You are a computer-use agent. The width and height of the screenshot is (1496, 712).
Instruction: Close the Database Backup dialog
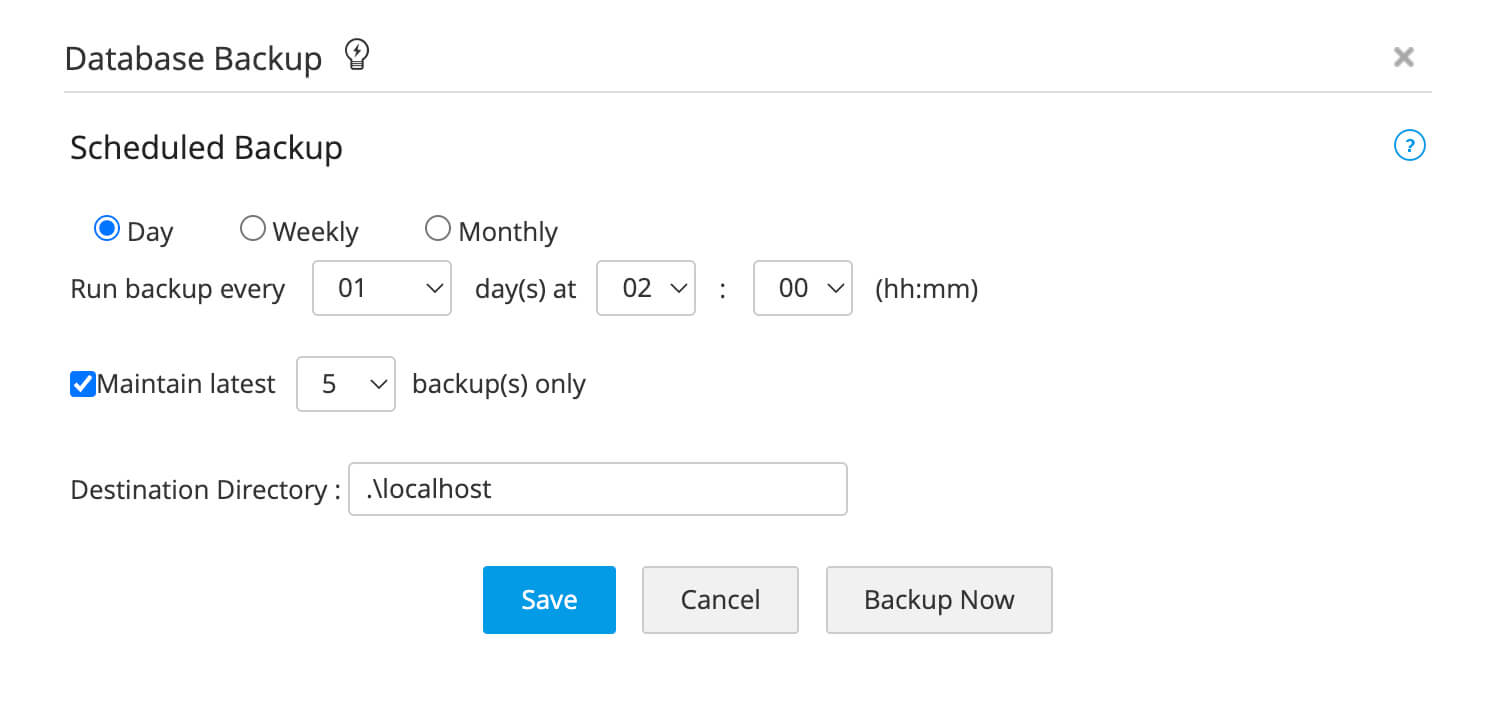click(1403, 57)
